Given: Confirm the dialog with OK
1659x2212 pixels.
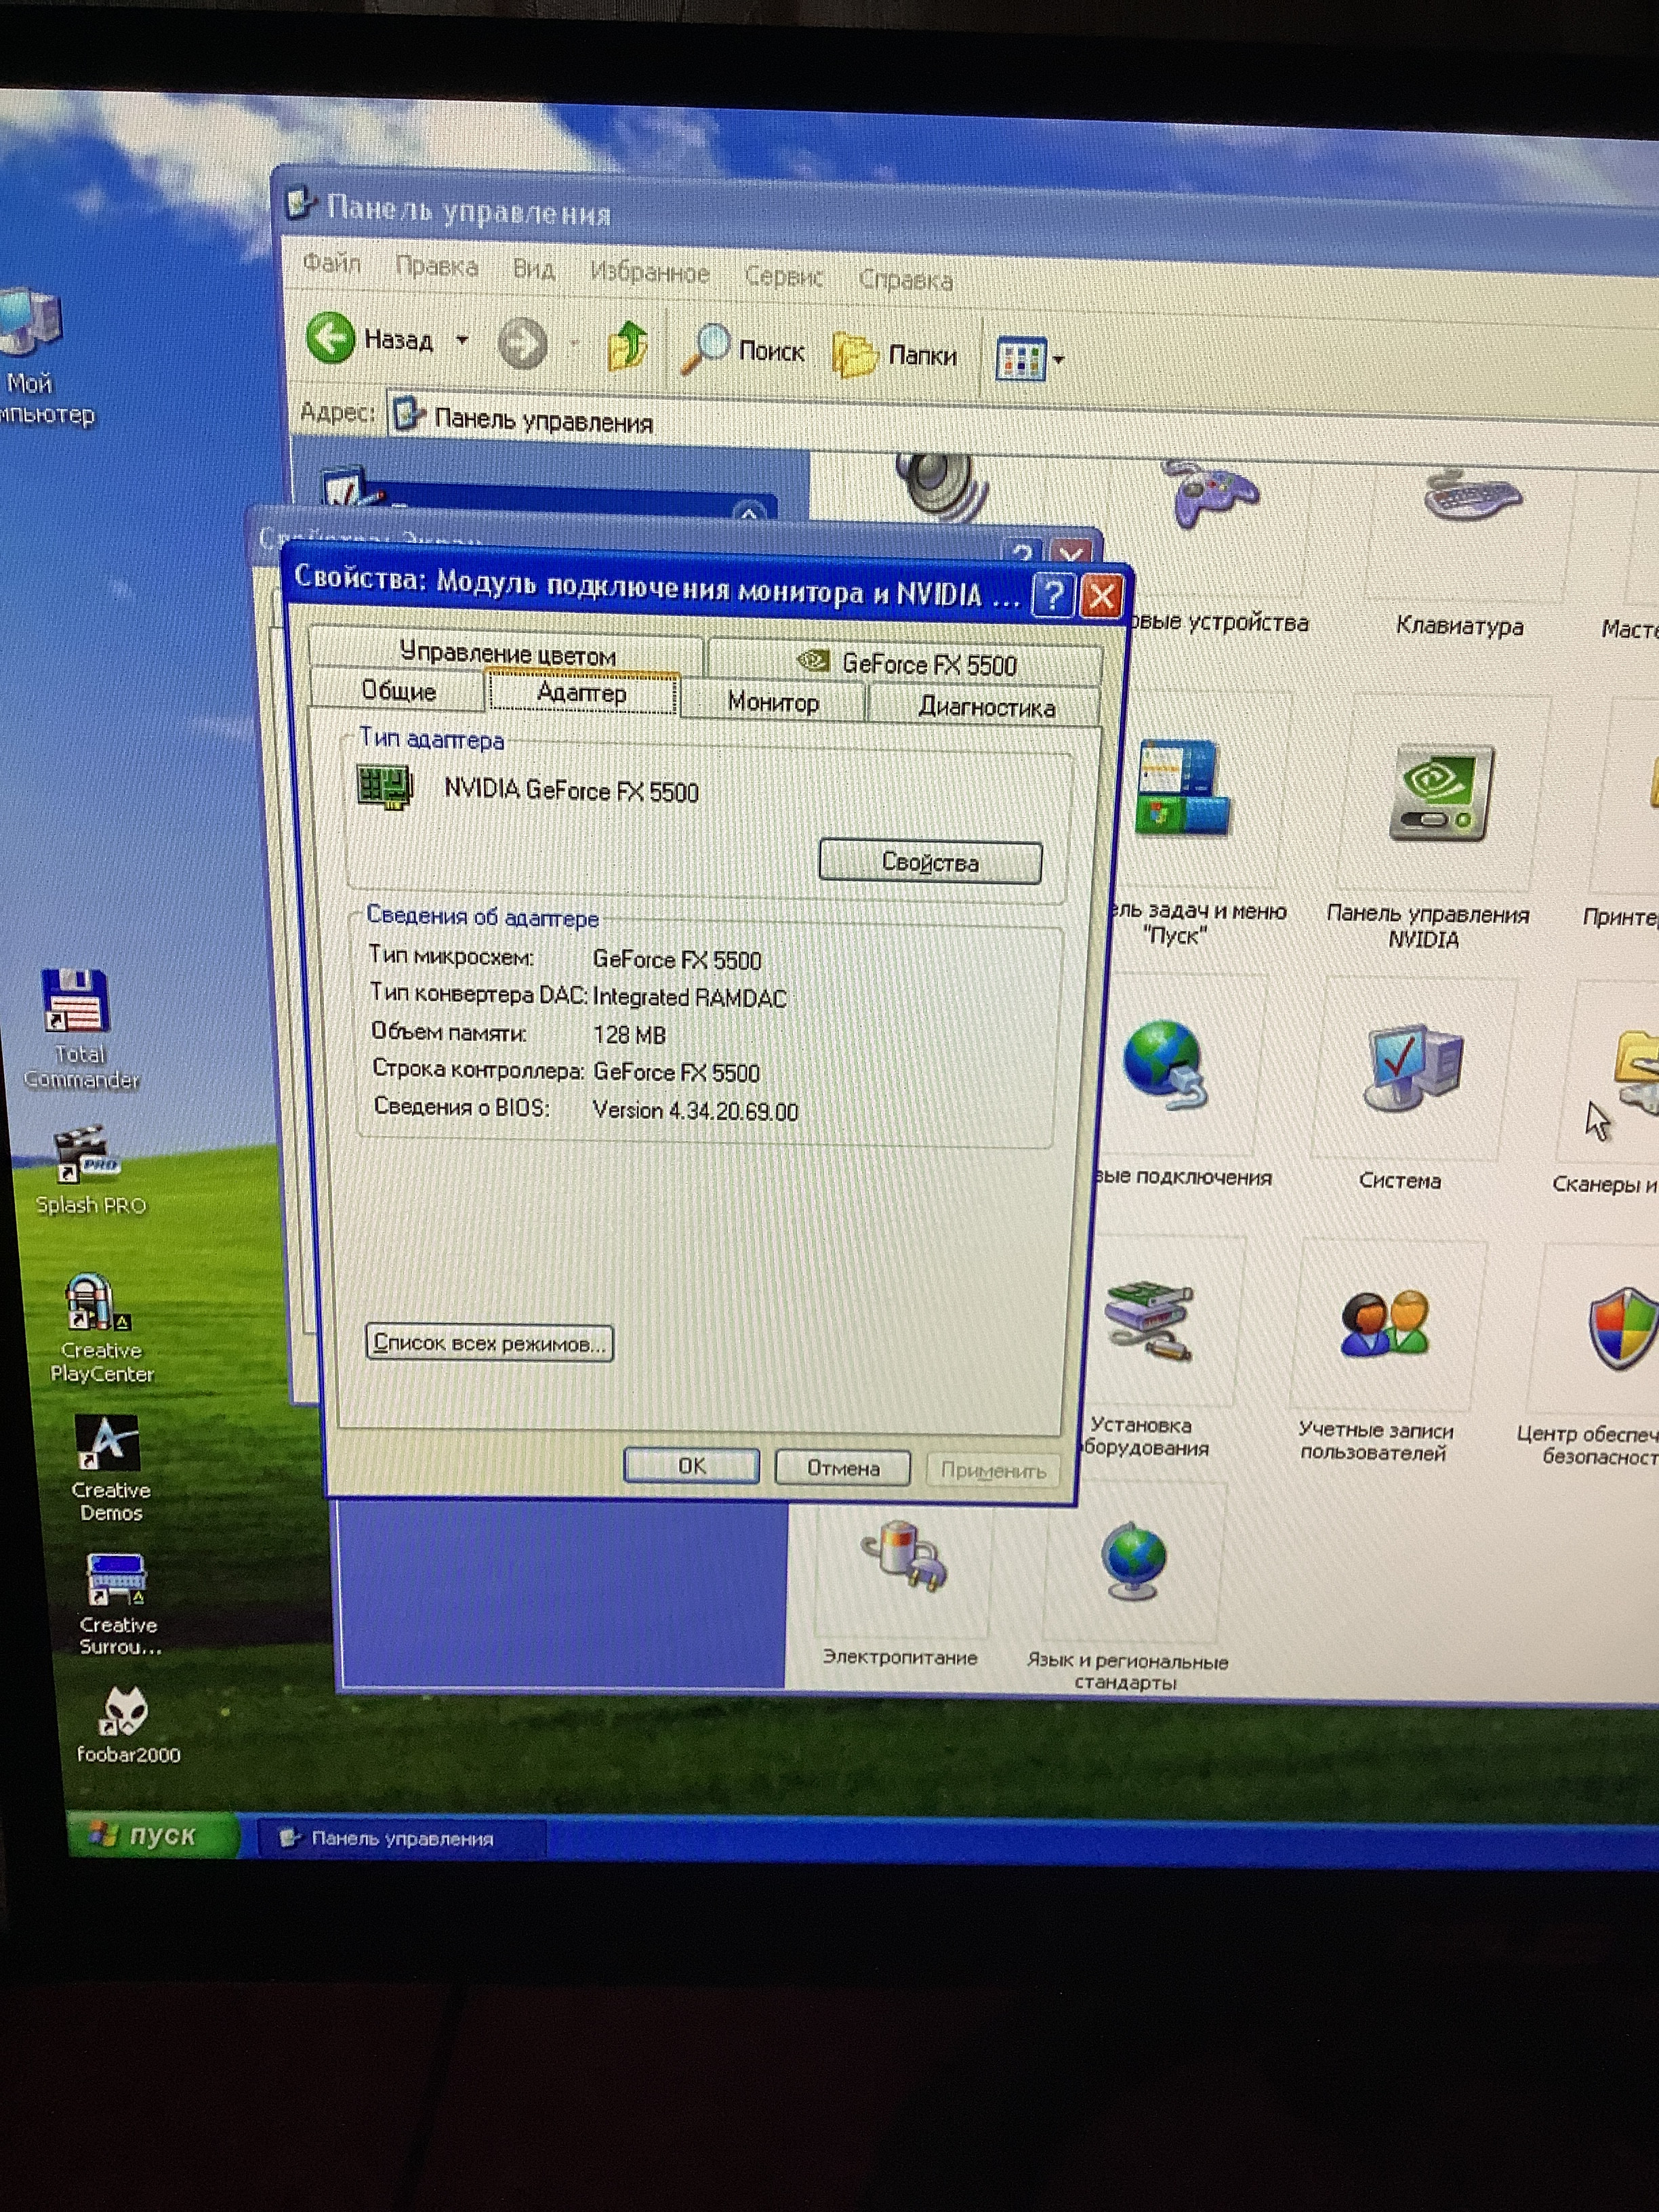Looking at the screenshot, I should 692,1466.
